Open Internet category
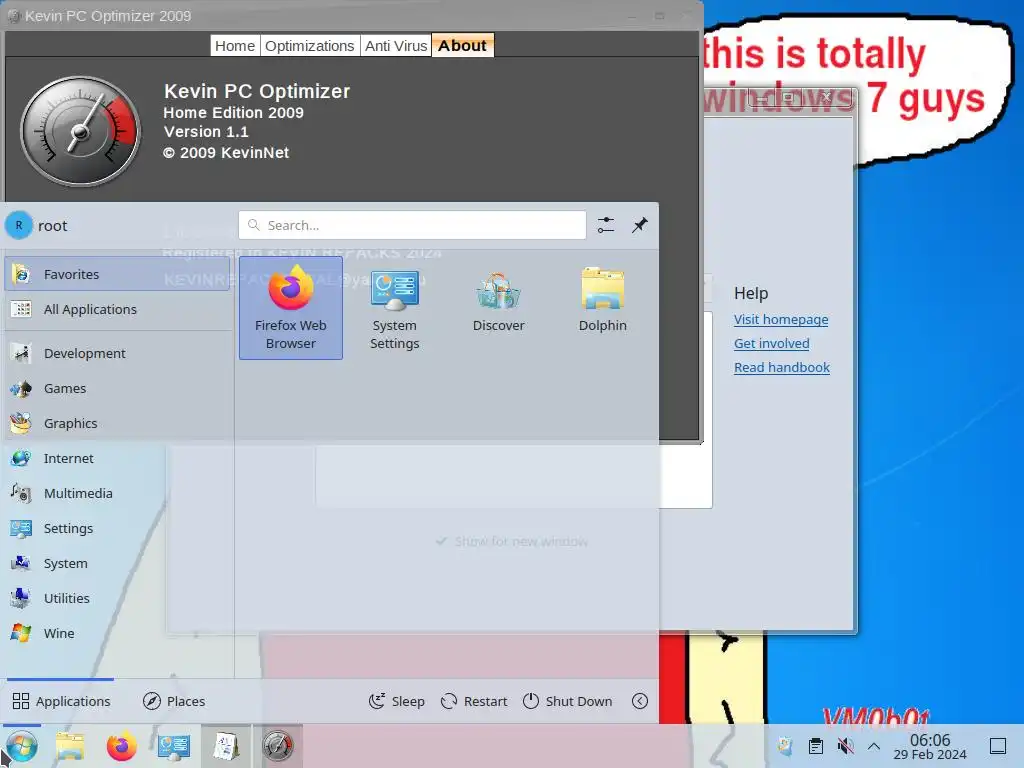The image size is (1024, 768). [118, 458]
